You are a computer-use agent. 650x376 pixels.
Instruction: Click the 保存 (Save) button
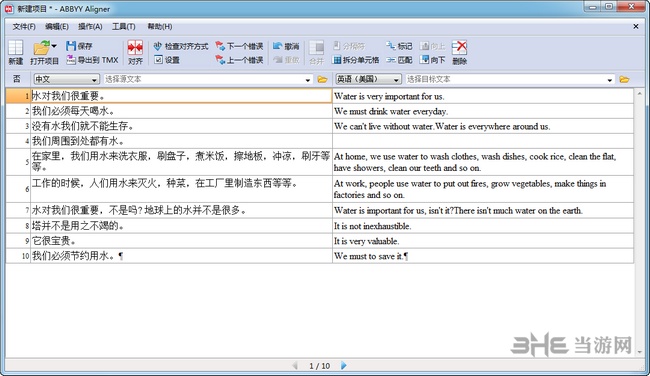[x=79, y=46]
